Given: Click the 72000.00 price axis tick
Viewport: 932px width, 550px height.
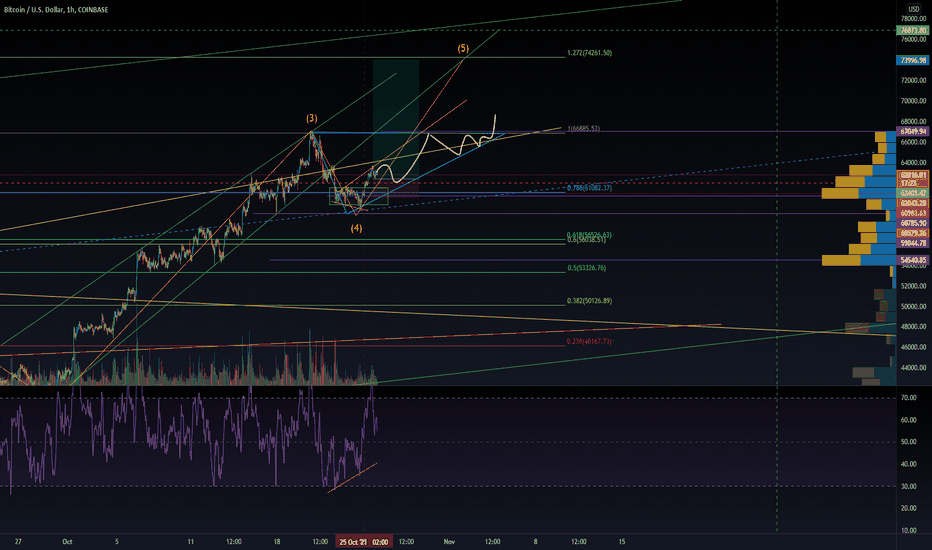Looking at the screenshot, I should click(x=913, y=80).
